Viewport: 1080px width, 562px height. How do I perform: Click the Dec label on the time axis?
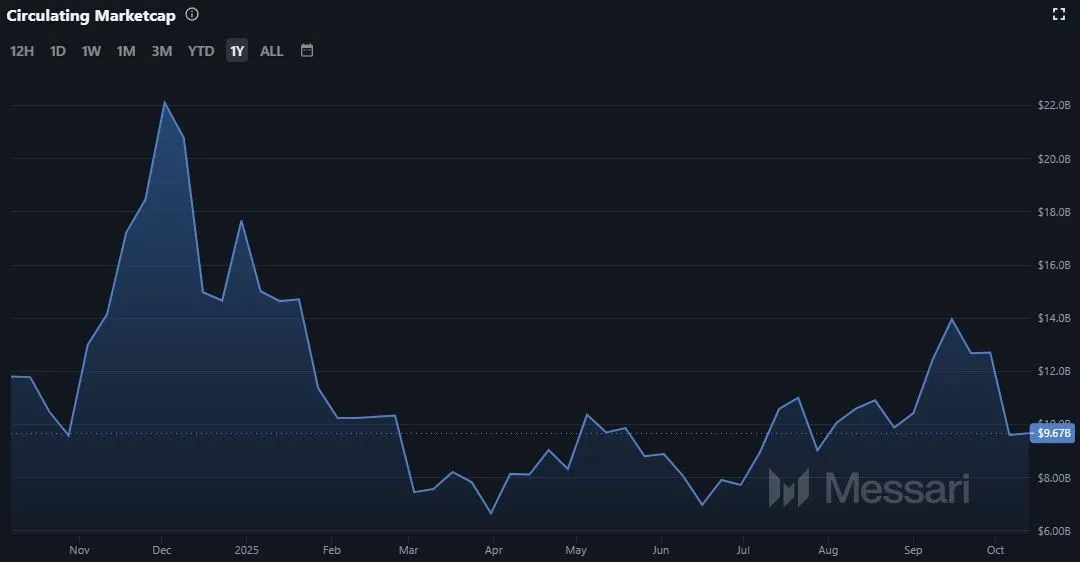pos(162,550)
